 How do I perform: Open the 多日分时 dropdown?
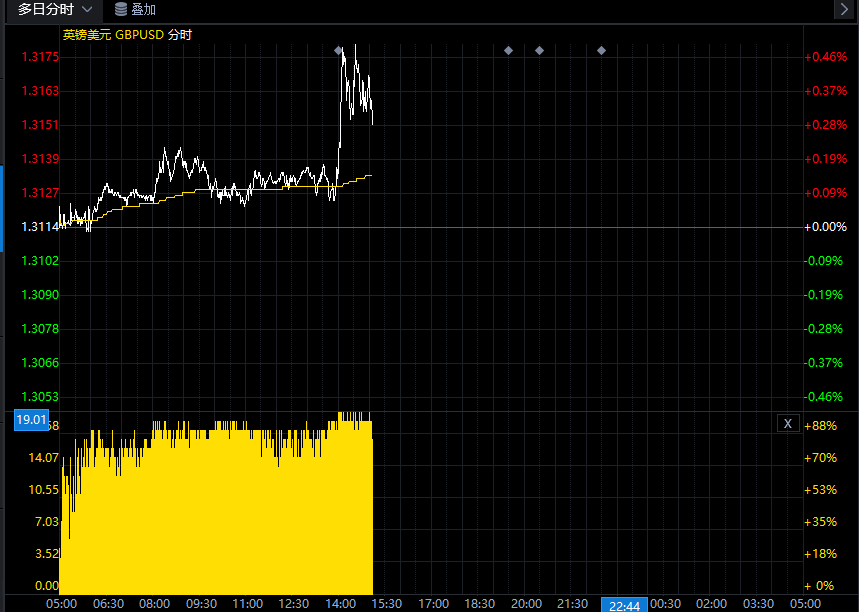56,10
